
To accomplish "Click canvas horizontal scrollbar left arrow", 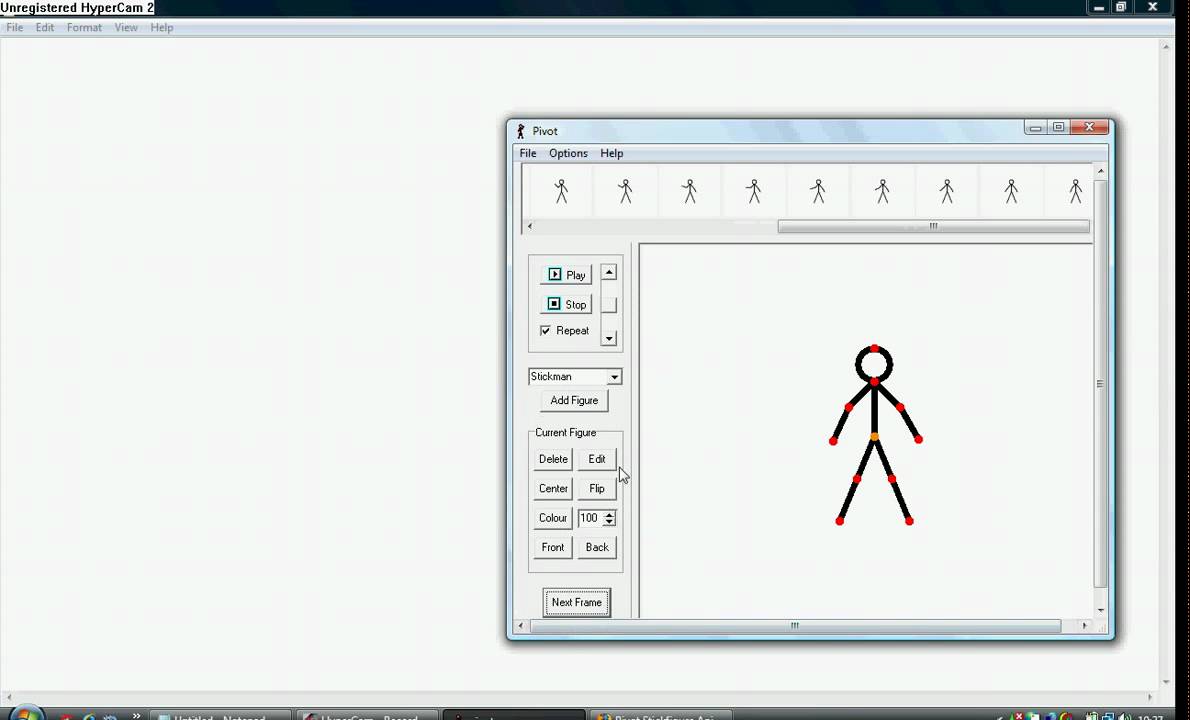I will tap(520, 626).
